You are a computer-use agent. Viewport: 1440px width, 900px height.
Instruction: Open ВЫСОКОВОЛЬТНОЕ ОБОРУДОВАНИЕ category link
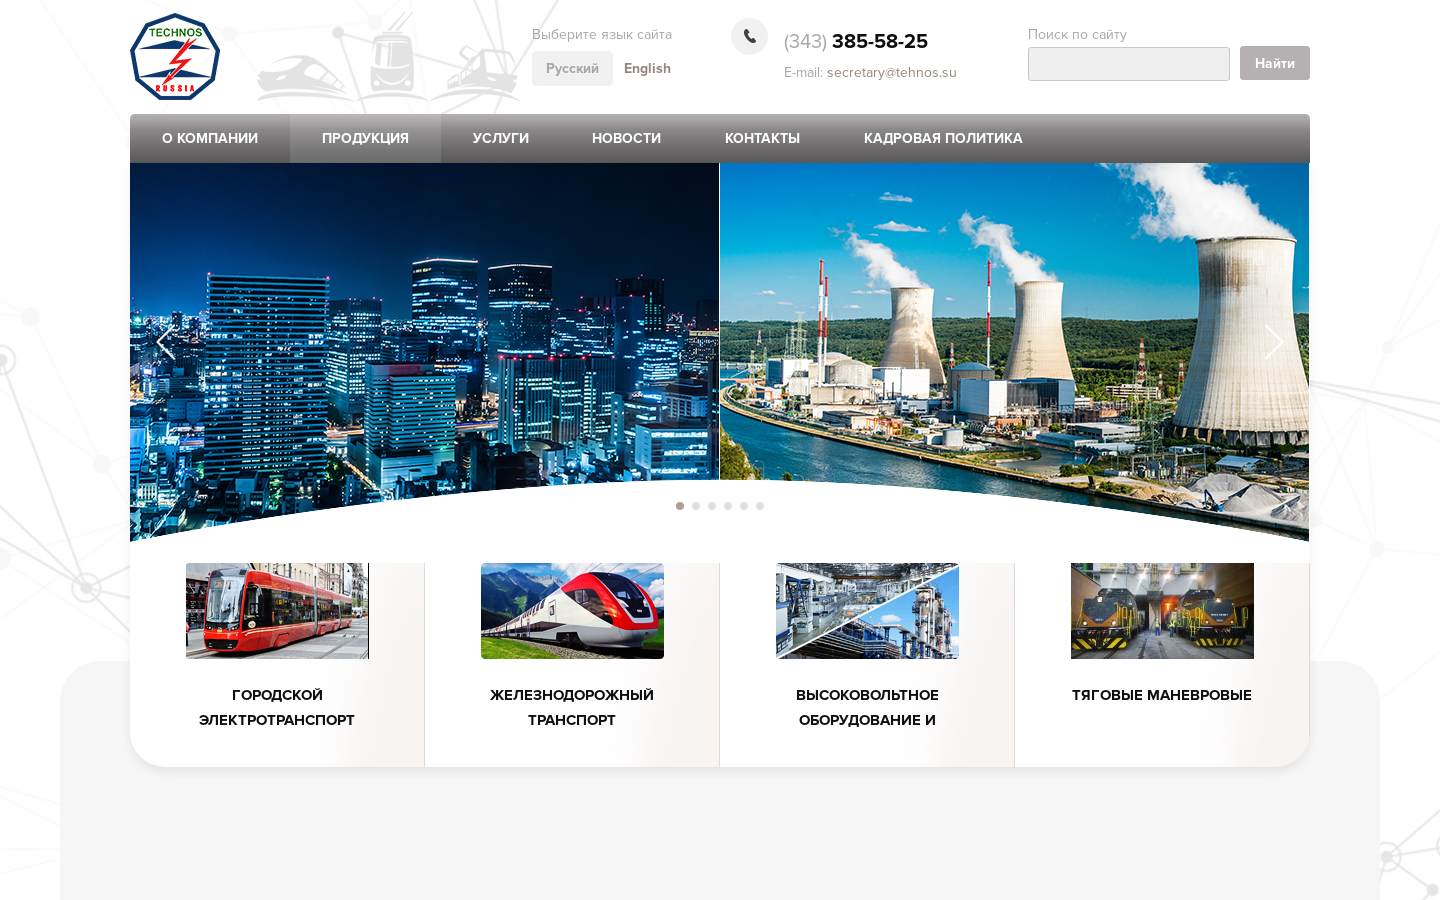pos(867,707)
